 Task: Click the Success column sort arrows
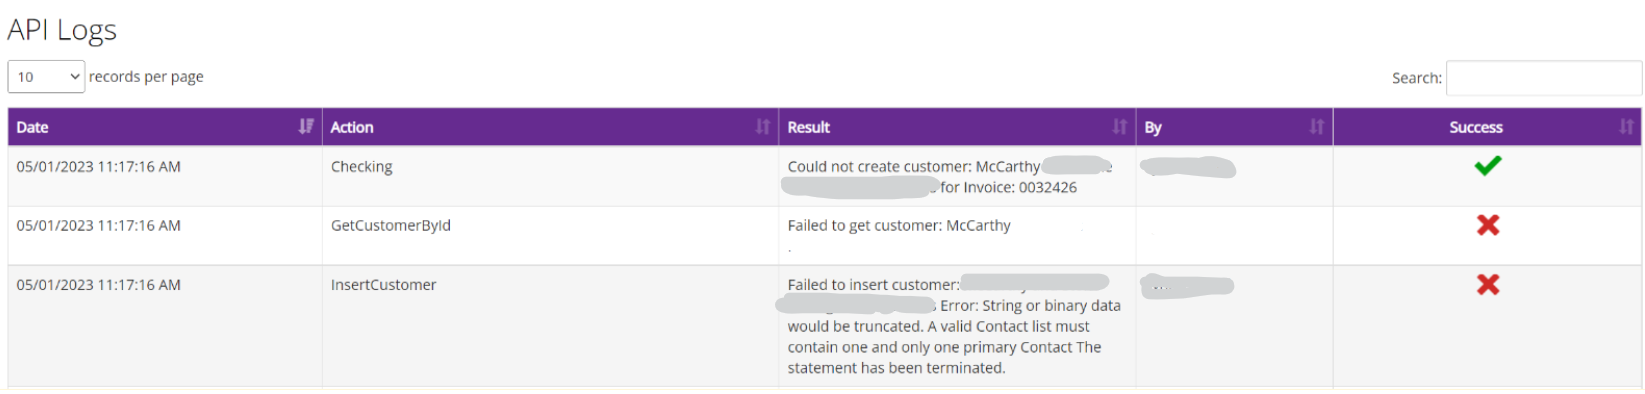click(x=1626, y=127)
